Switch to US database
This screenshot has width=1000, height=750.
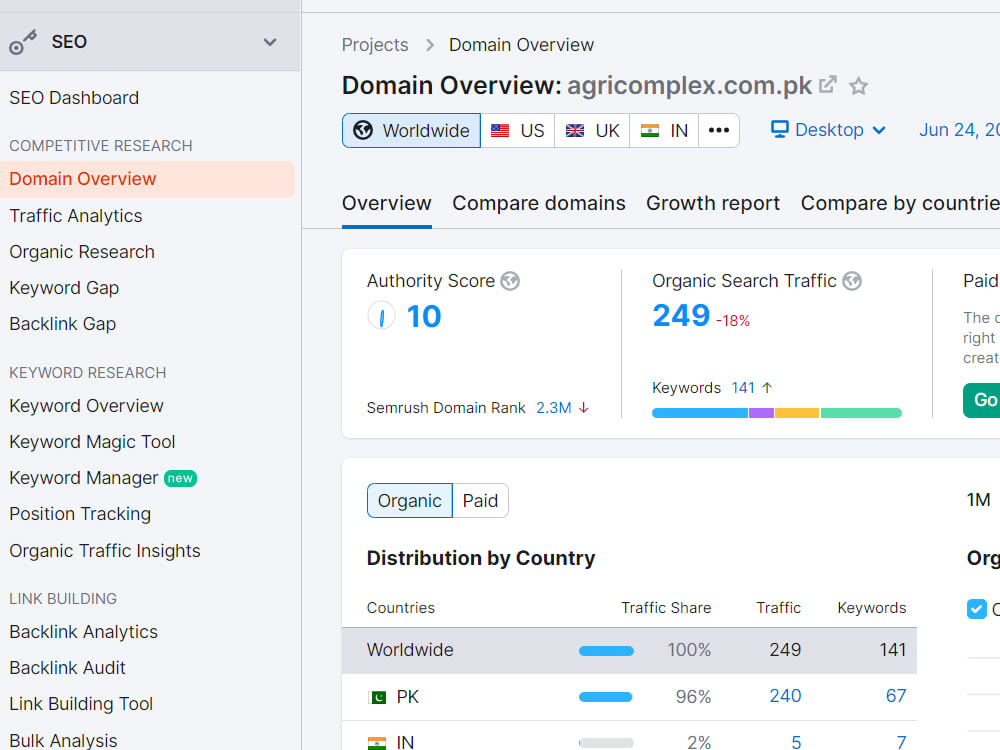[x=518, y=131]
